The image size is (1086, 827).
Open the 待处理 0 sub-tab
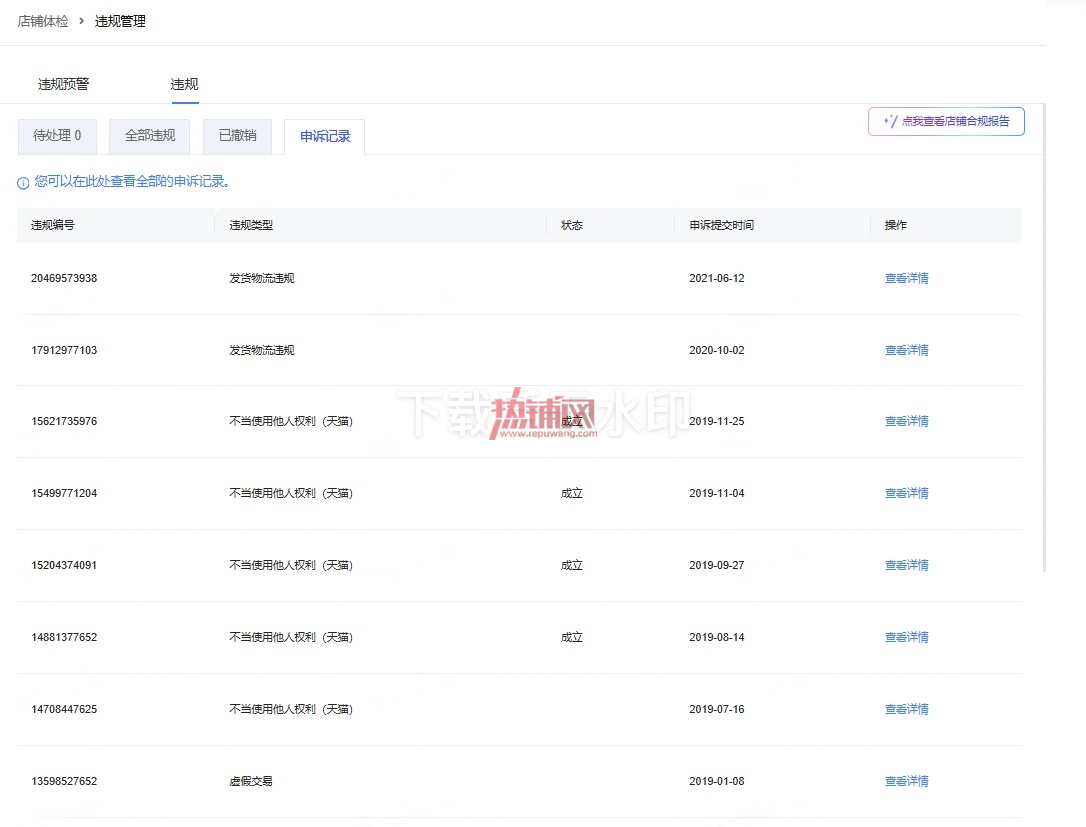pos(57,136)
